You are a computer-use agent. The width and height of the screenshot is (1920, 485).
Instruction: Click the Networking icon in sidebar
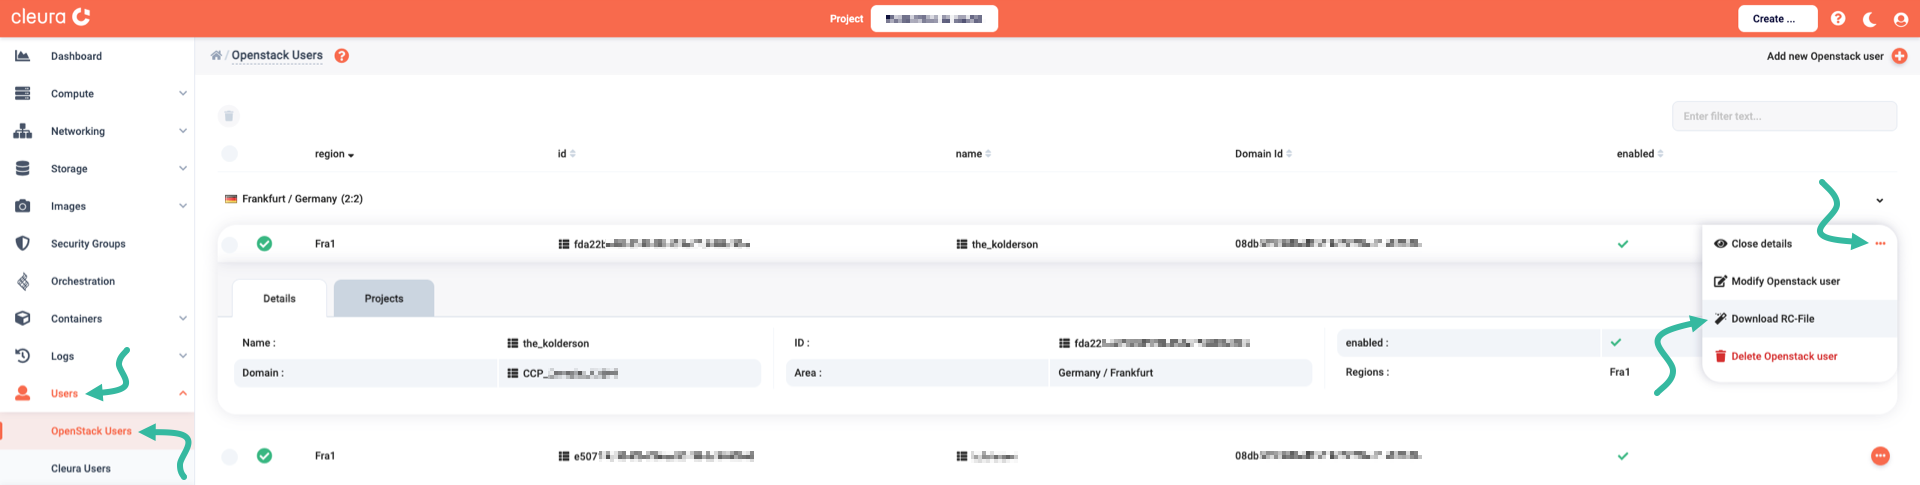(22, 131)
